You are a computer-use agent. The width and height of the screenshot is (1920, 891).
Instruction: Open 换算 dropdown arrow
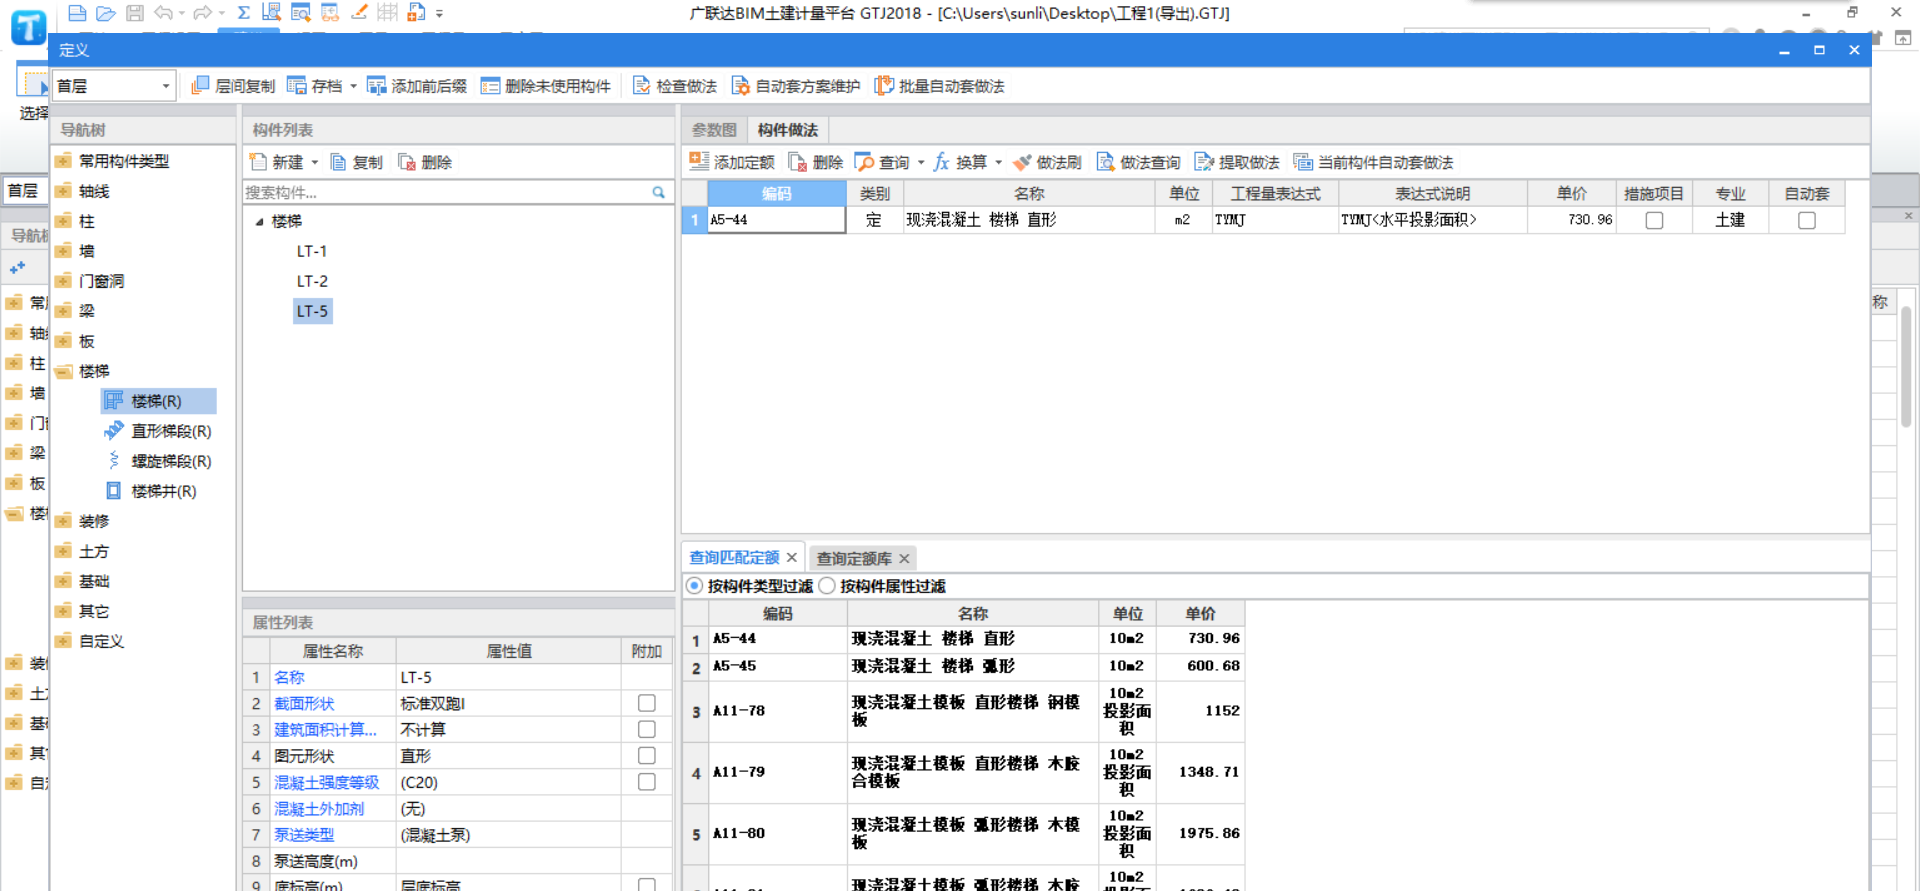998,162
